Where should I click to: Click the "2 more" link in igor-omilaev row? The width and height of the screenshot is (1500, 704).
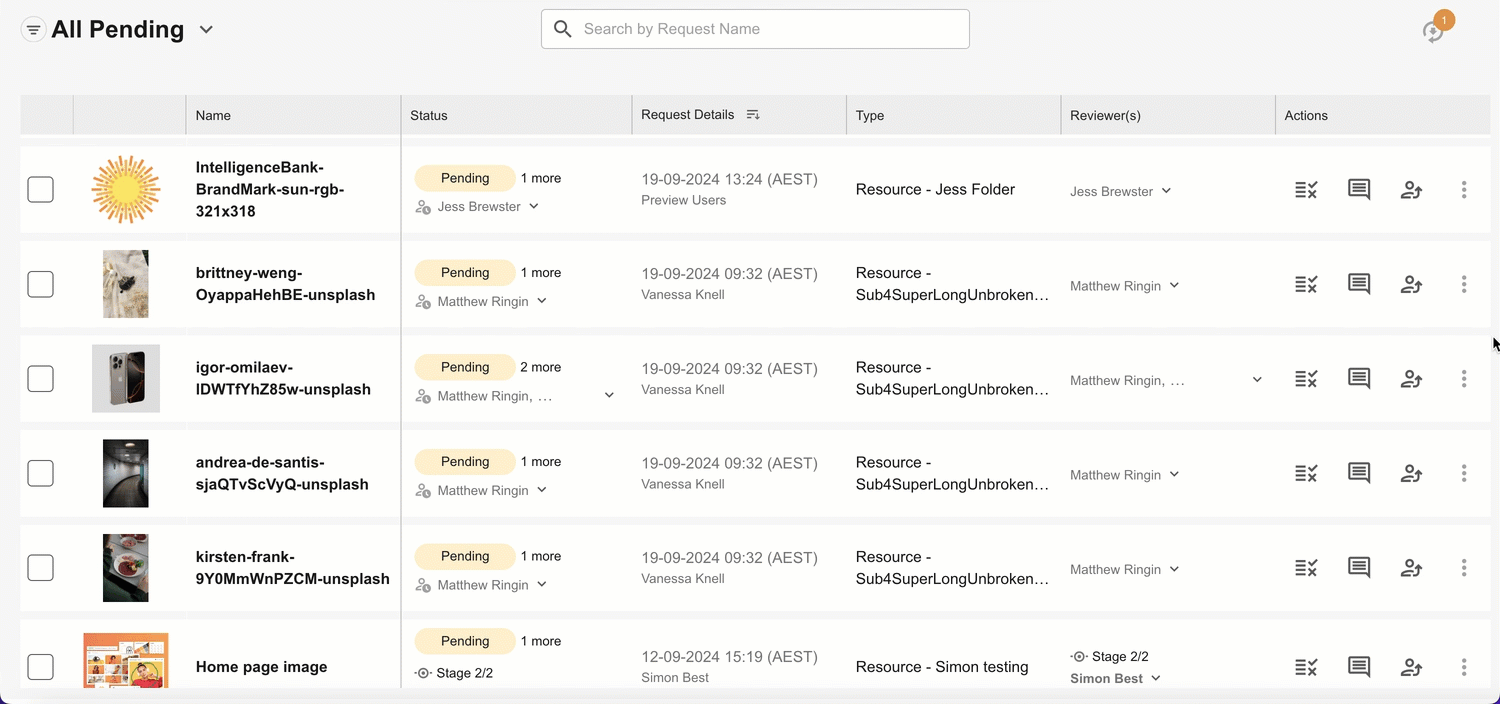pyautogui.click(x=540, y=368)
